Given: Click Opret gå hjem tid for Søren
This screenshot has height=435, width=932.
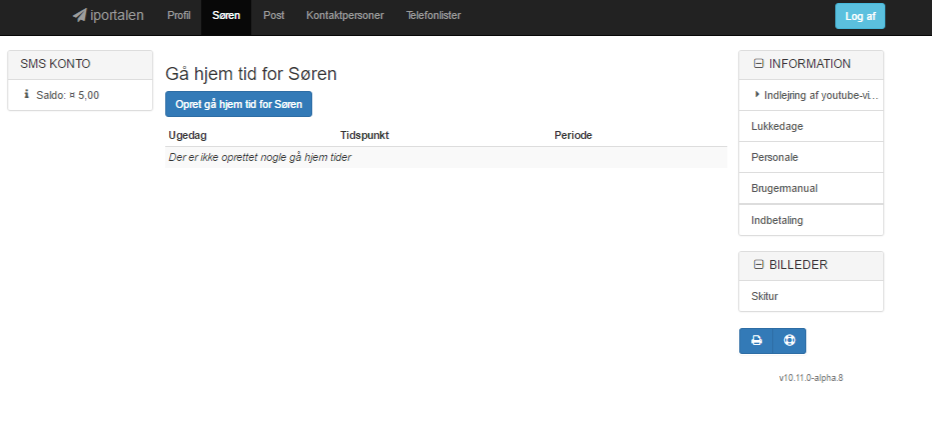Looking at the screenshot, I should (x=238, y=104).
